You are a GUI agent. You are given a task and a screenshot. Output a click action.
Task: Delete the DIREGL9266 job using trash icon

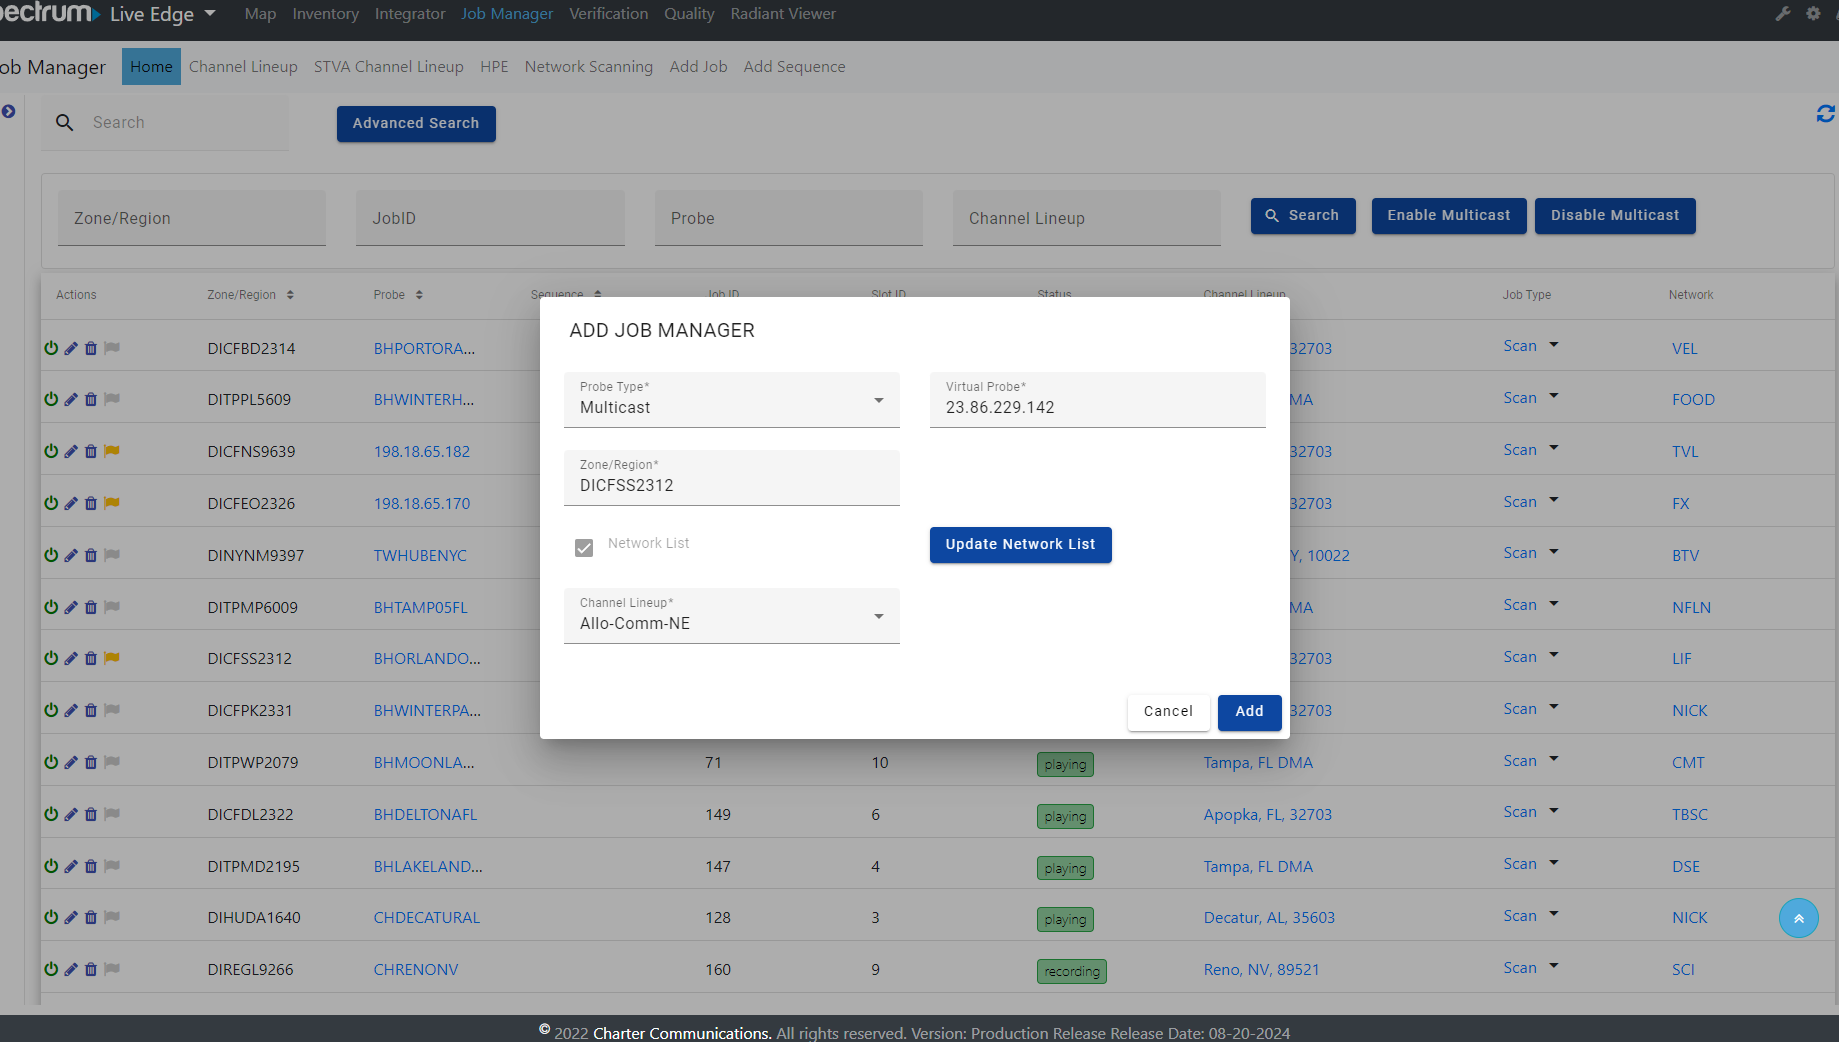91,969
